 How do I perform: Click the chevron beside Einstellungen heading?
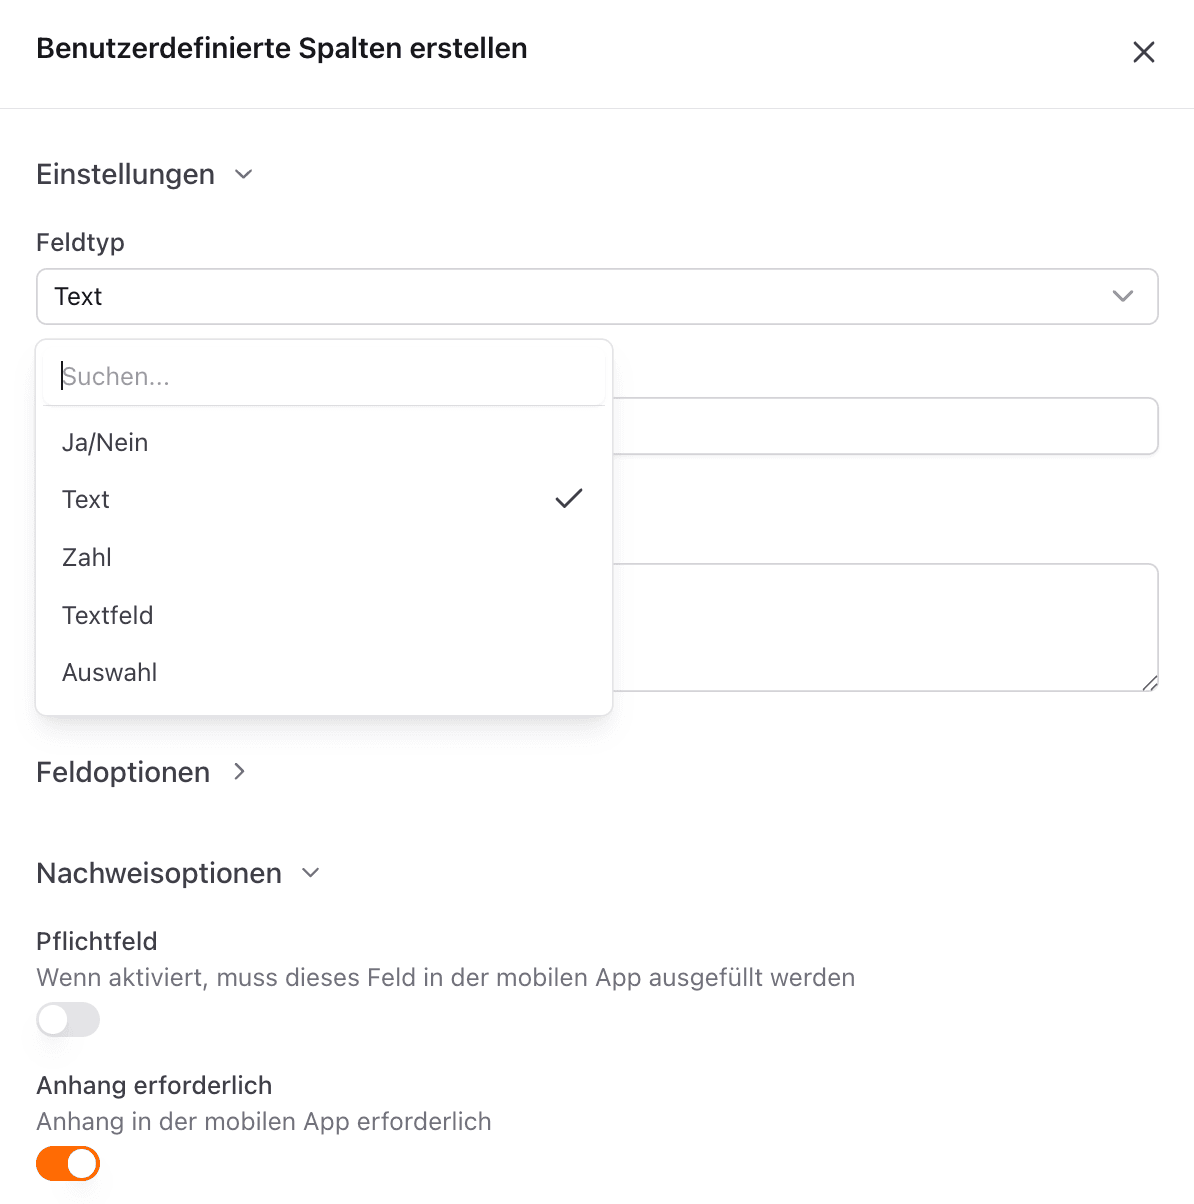pyautogui.click(x=243, y=174)
